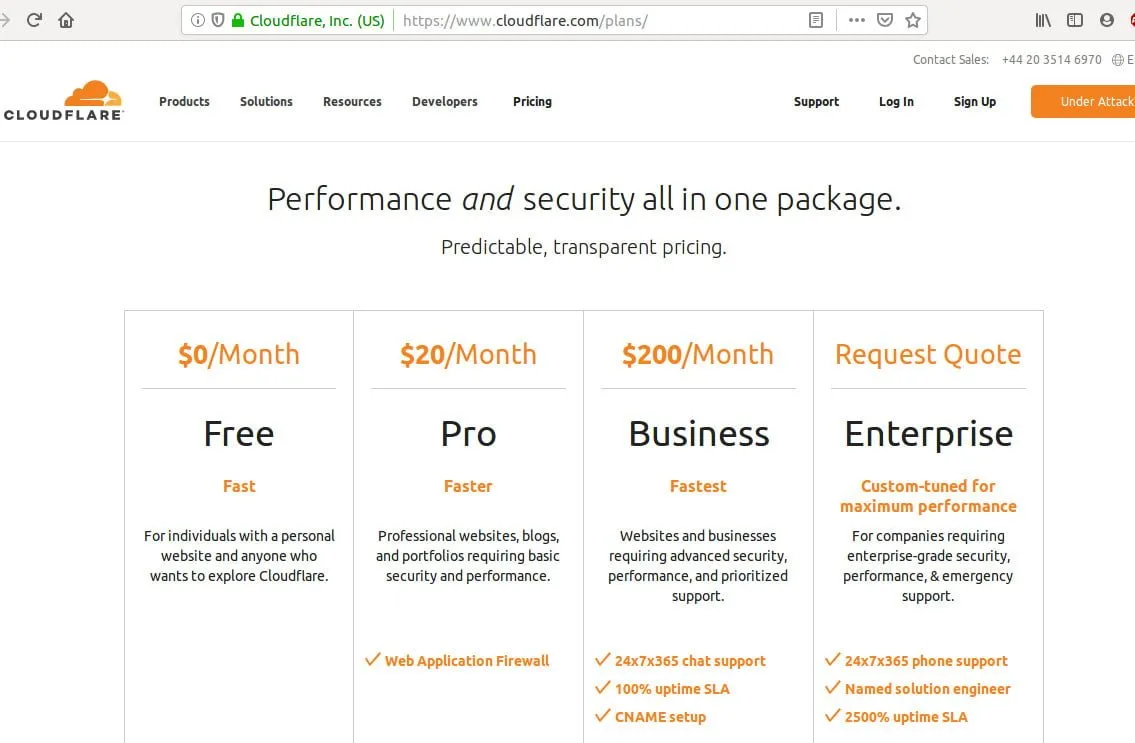
Task: Click the Log In link
Action: pyautogui.click(x=896, y=101)
